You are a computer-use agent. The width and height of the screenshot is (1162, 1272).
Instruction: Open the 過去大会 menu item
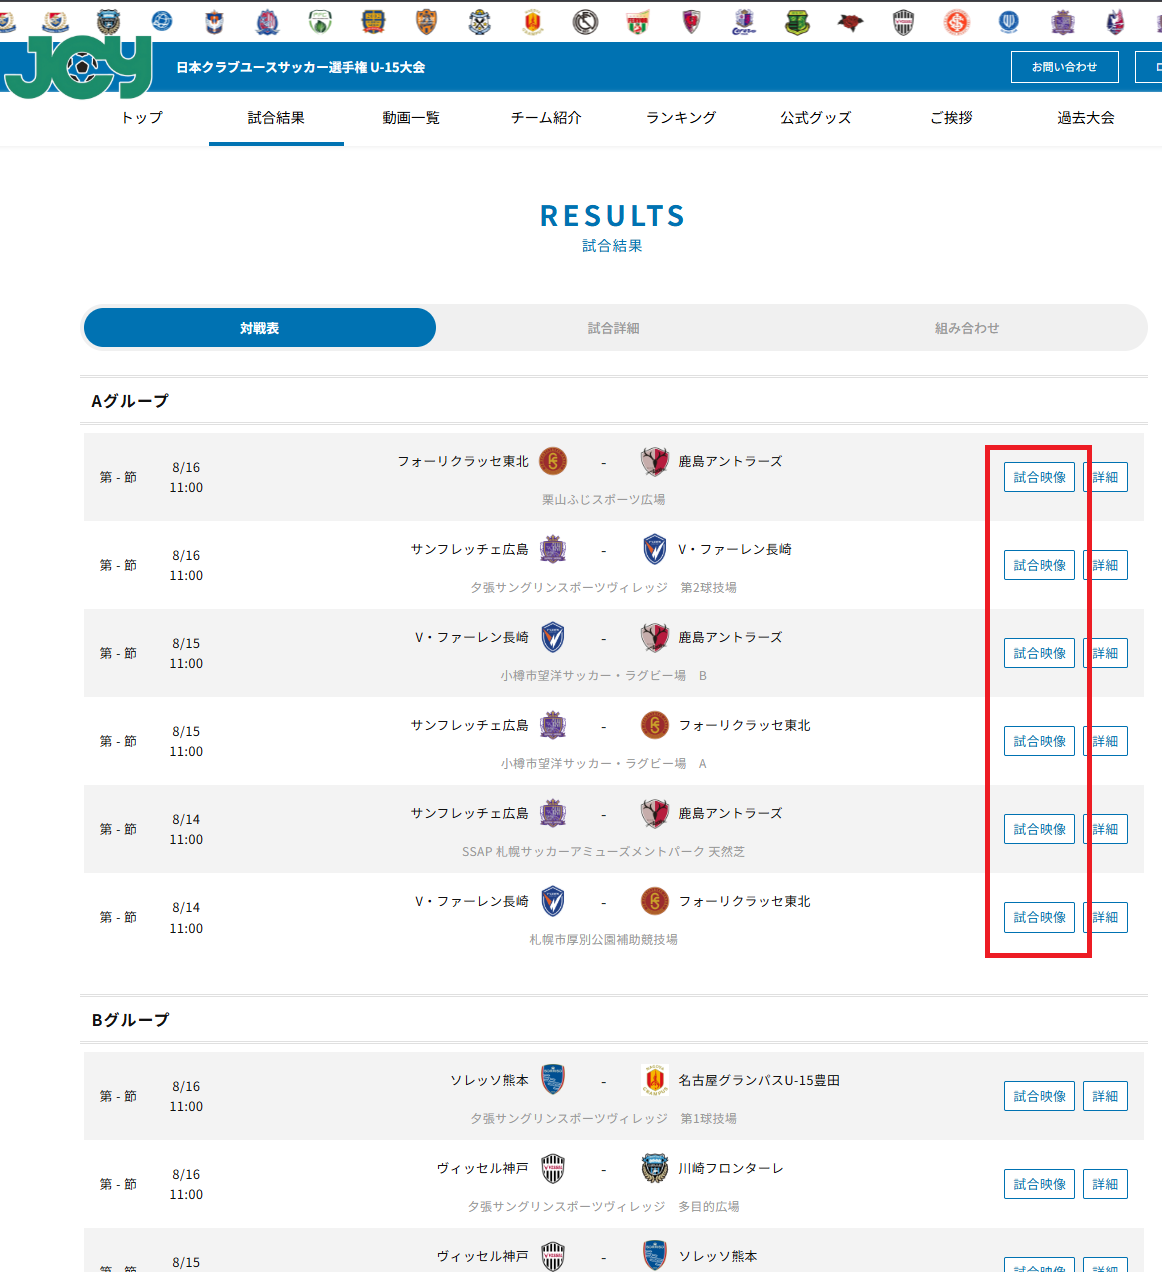click(1086, 118)
